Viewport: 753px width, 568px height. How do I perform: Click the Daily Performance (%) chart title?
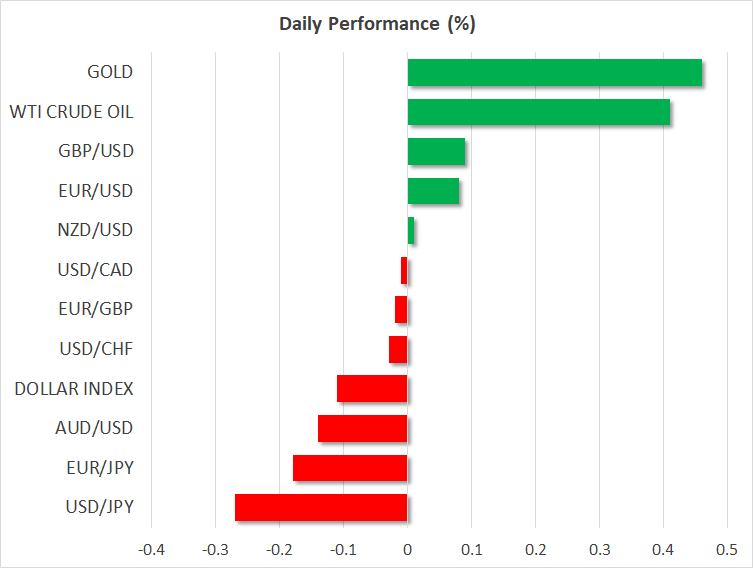coord(376,25)
